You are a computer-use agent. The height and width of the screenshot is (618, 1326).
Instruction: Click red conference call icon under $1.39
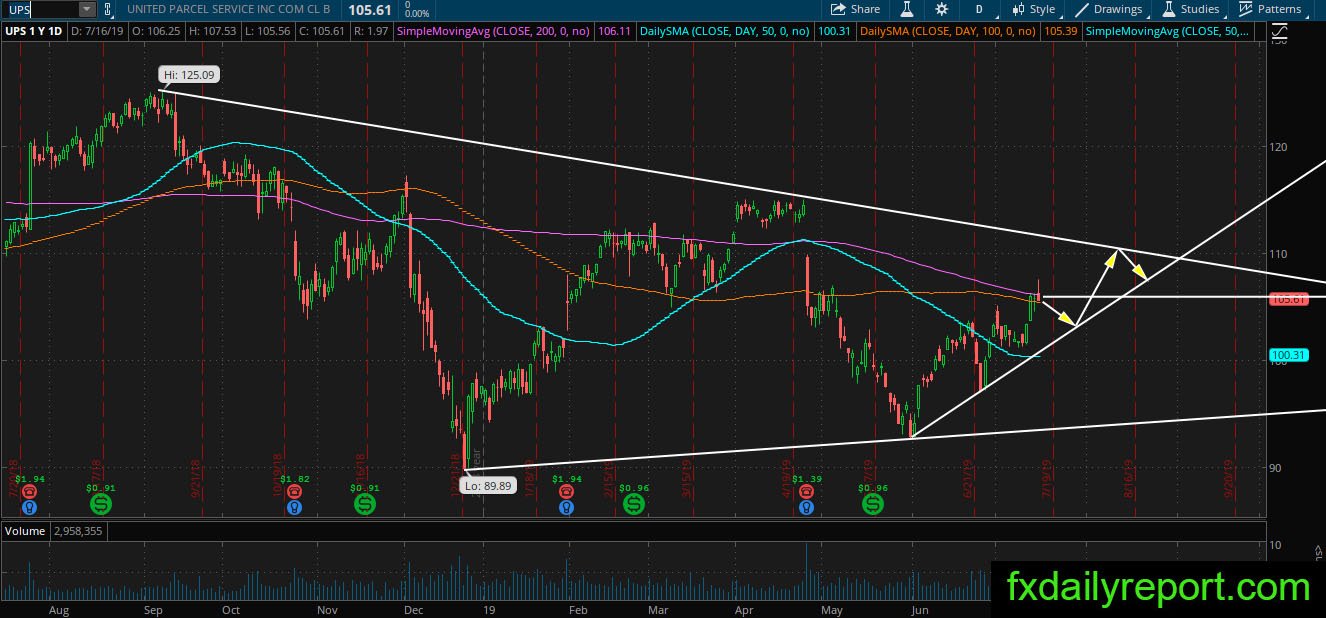coord(806,492)
